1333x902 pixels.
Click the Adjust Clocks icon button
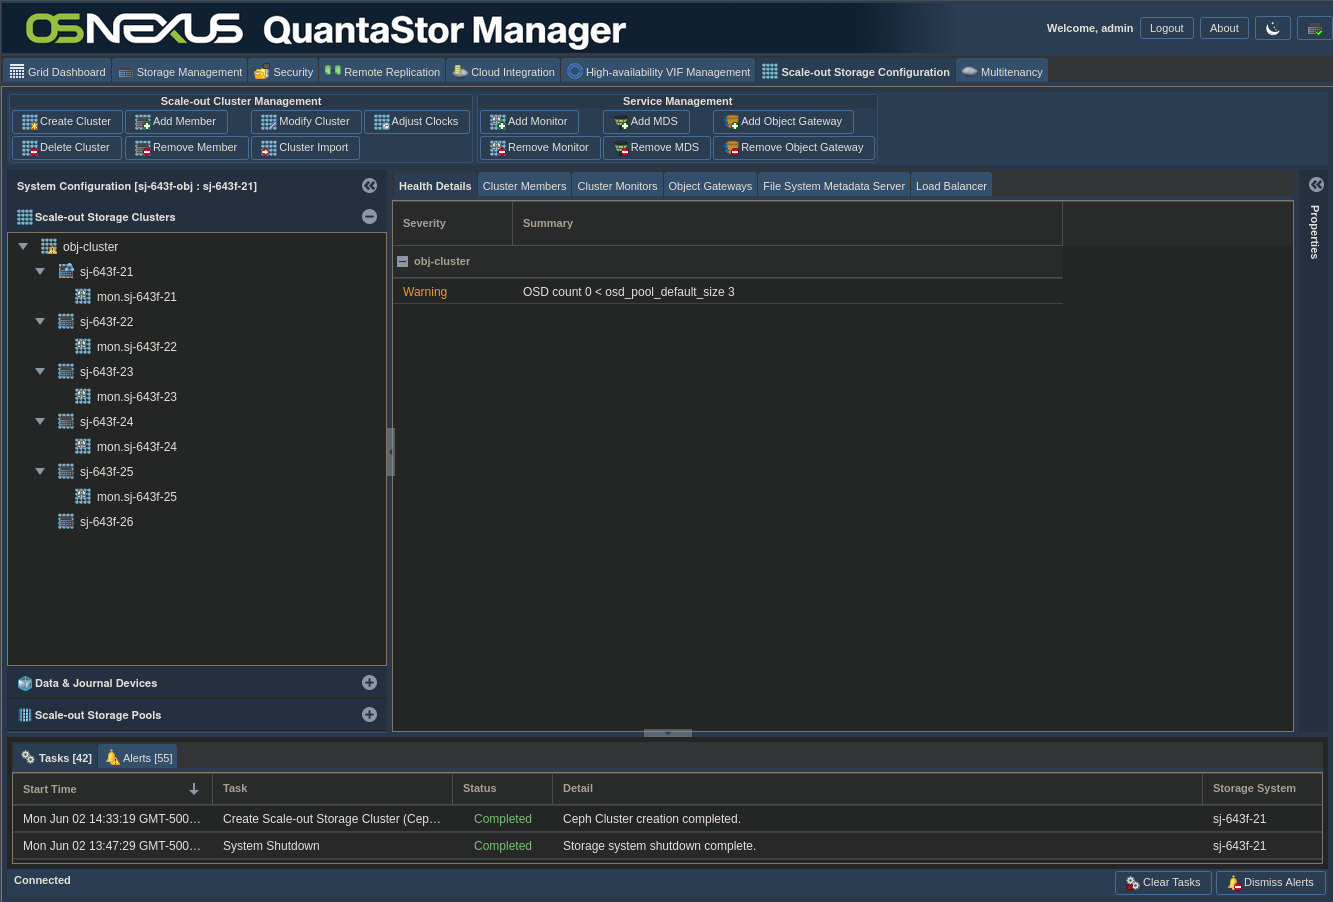pyautogui.click(x=381, y=122)
